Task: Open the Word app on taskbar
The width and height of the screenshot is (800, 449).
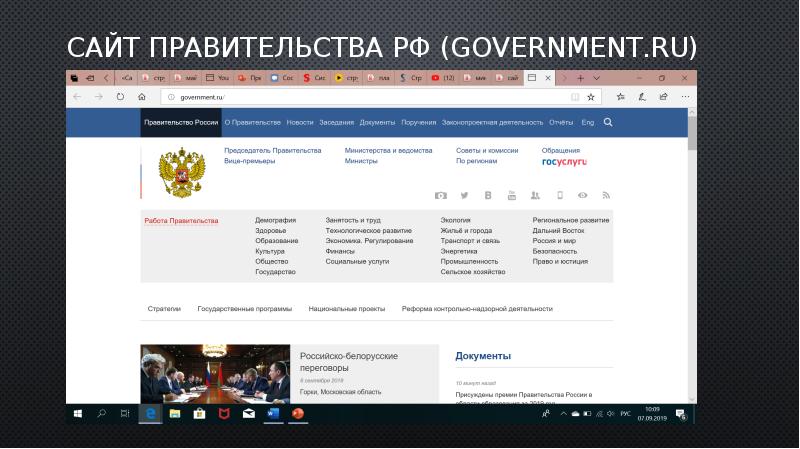Action: click(x=273, y=414)
